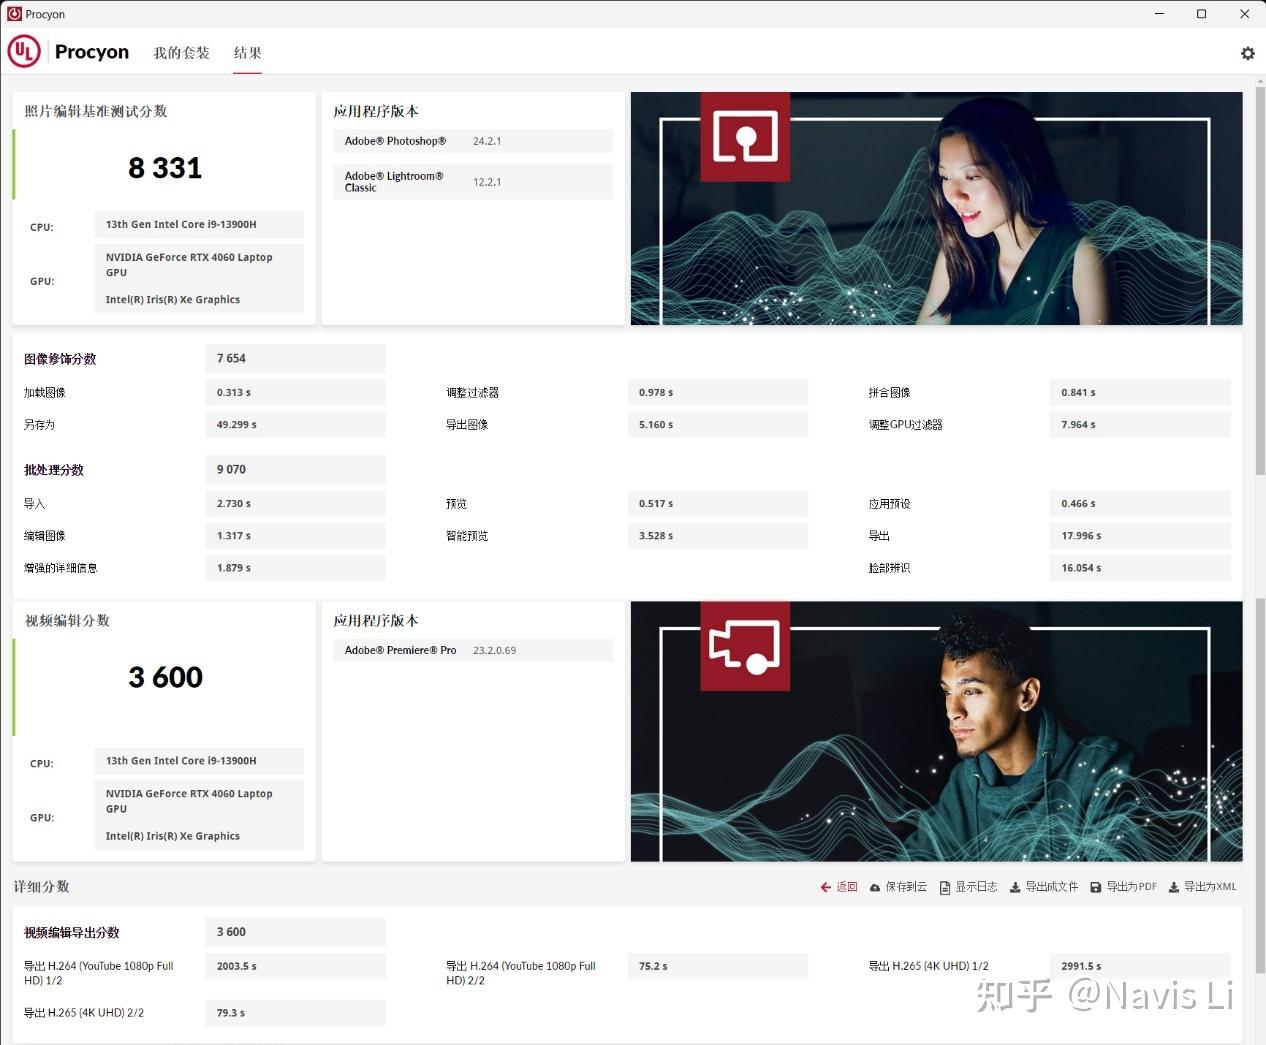Click the 照片编辑基准测试分数 heading
1266x1045 pixels.
96,111
